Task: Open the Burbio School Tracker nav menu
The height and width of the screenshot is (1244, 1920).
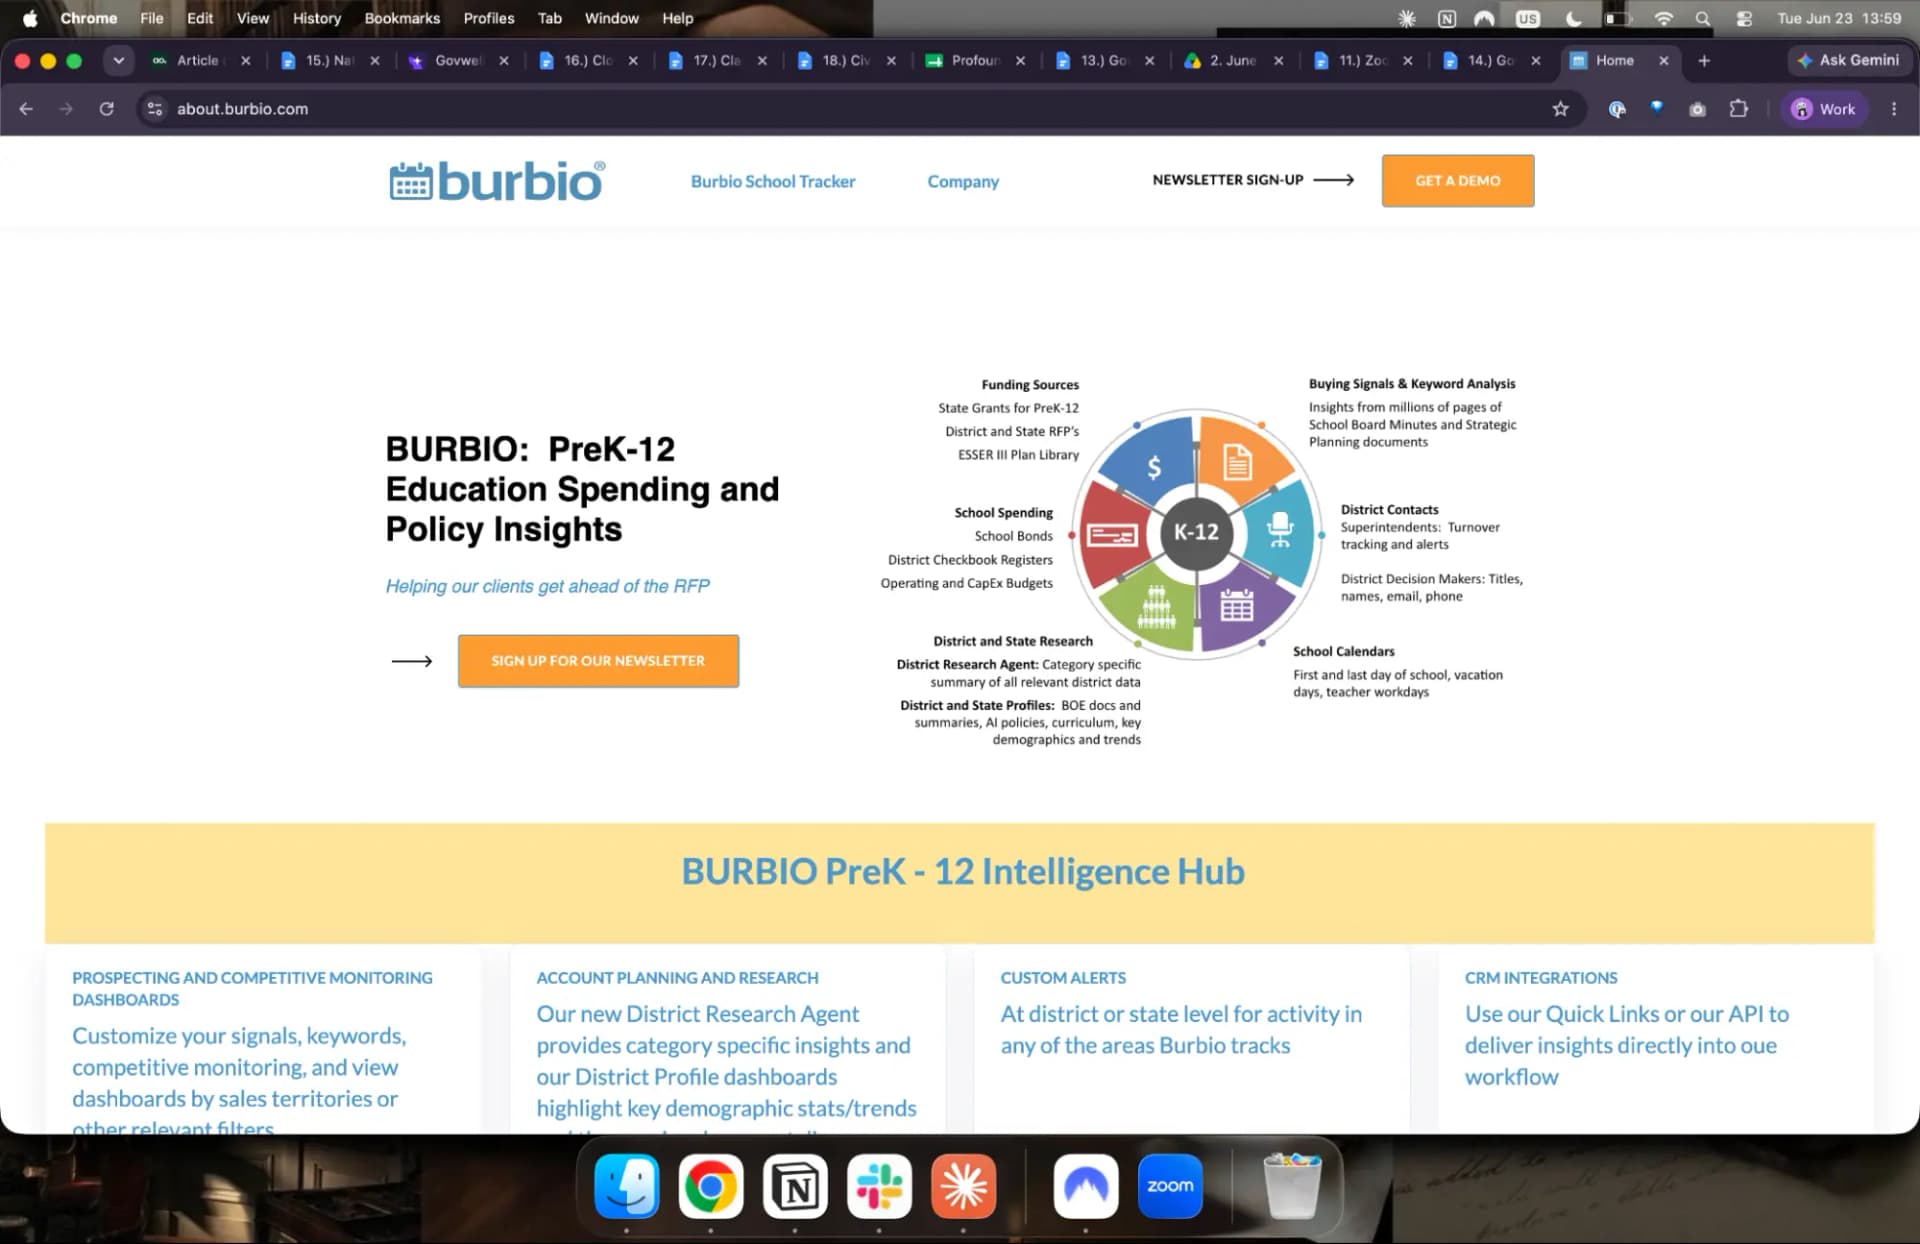Action: click(773, 181)
